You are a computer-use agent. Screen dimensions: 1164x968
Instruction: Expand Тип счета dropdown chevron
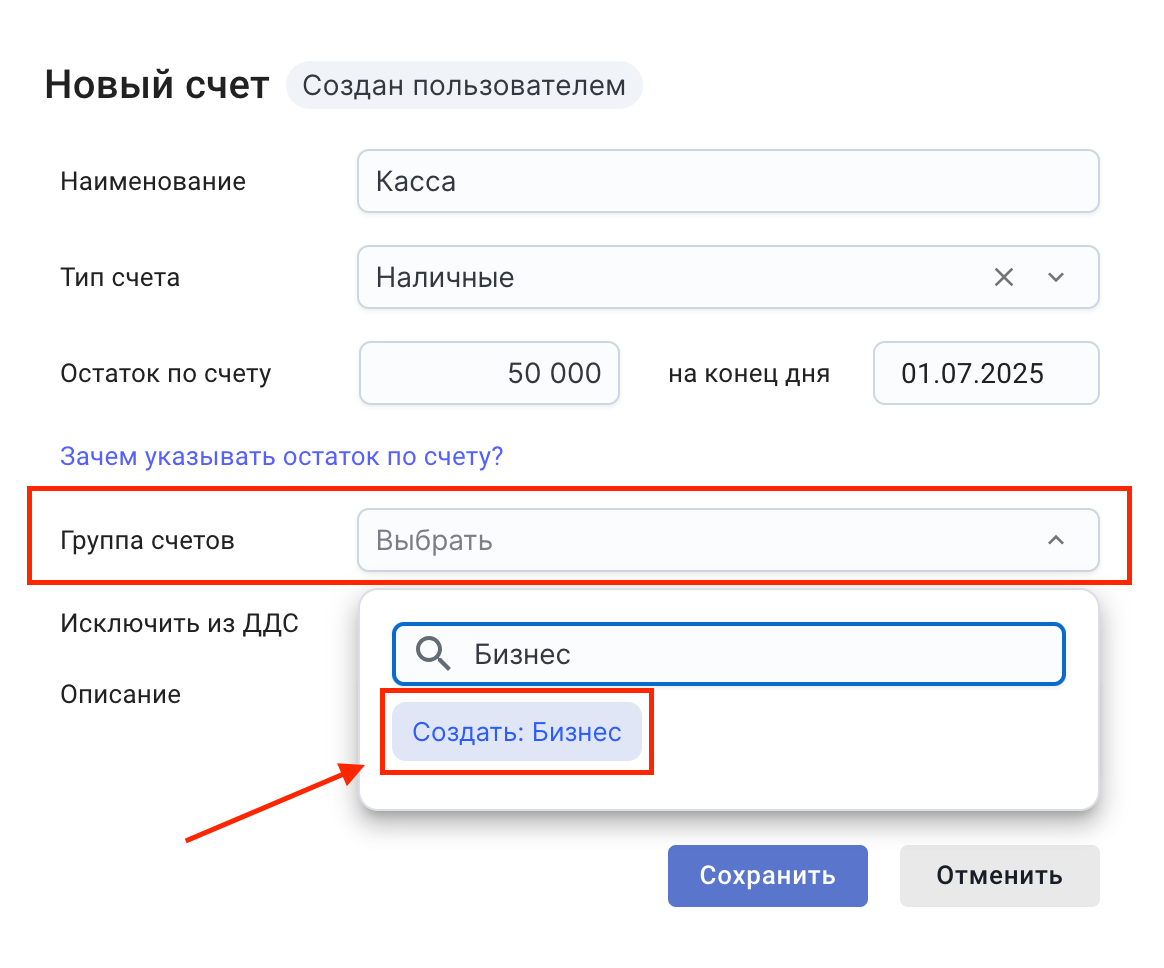point(1056,277)
